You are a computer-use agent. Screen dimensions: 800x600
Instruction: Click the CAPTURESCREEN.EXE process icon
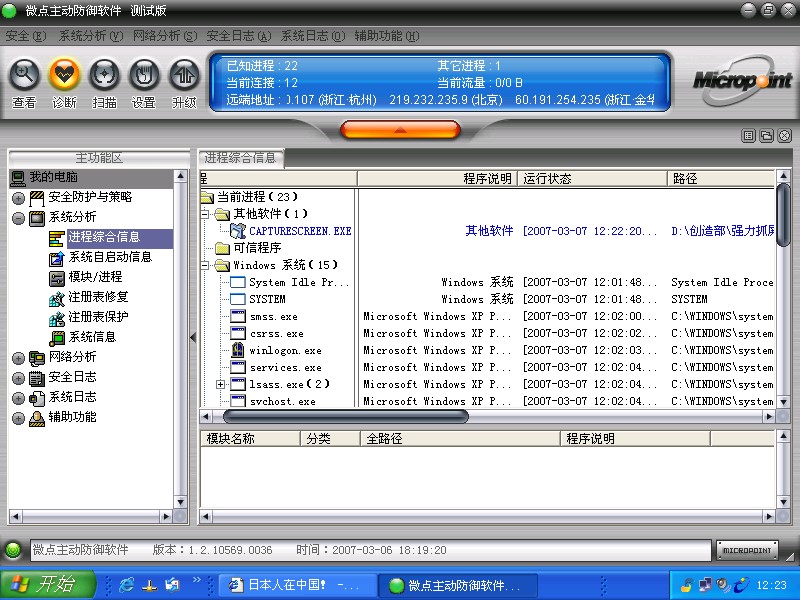[238, 231]
